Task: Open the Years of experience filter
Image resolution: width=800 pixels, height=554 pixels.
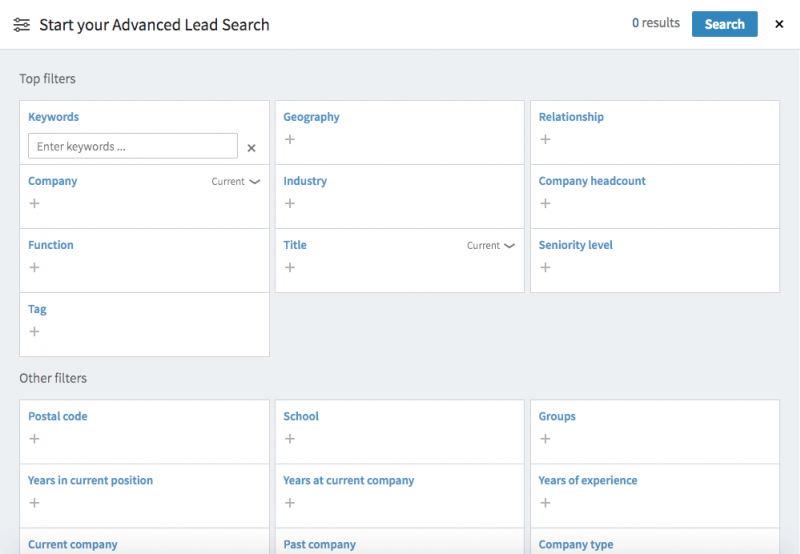Action: pos(587,480)
